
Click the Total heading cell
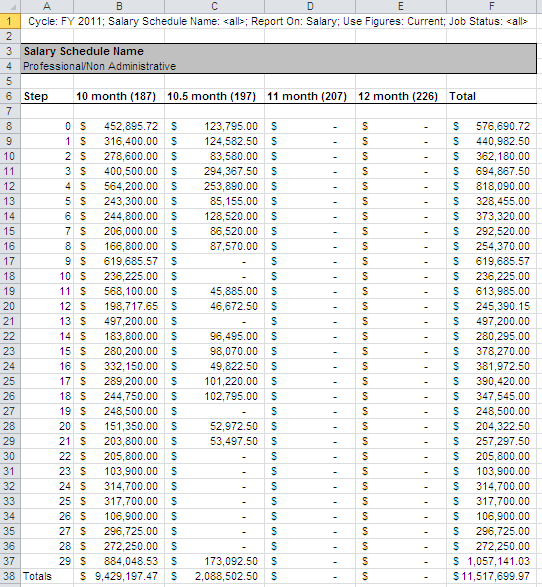(x=491, y=96)
